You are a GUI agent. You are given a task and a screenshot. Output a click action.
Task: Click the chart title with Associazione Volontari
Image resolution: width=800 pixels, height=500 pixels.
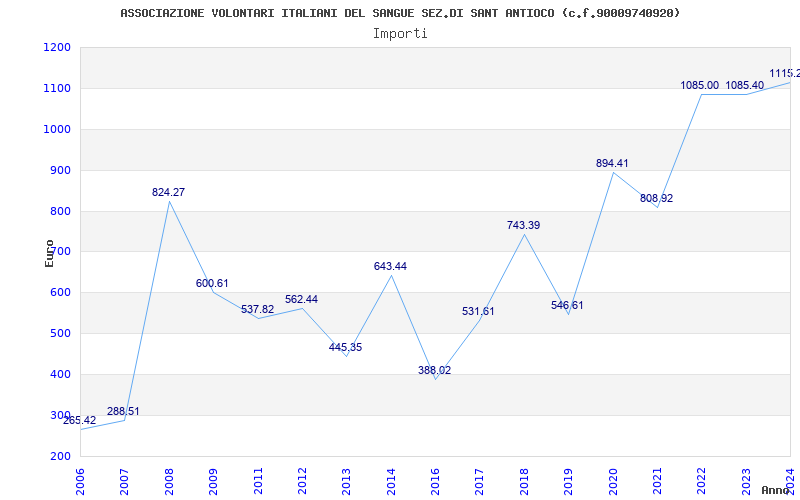pyautogui.click(x=400, y=13)
